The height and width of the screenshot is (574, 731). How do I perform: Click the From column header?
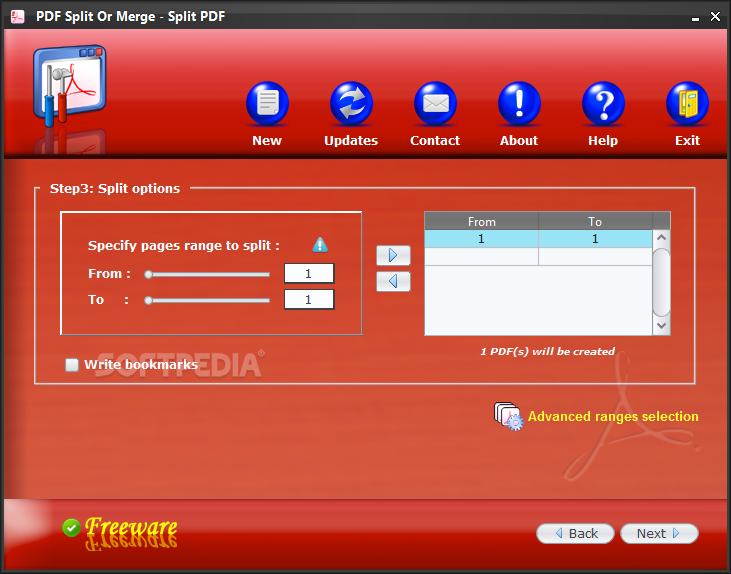tap(482, 221)
